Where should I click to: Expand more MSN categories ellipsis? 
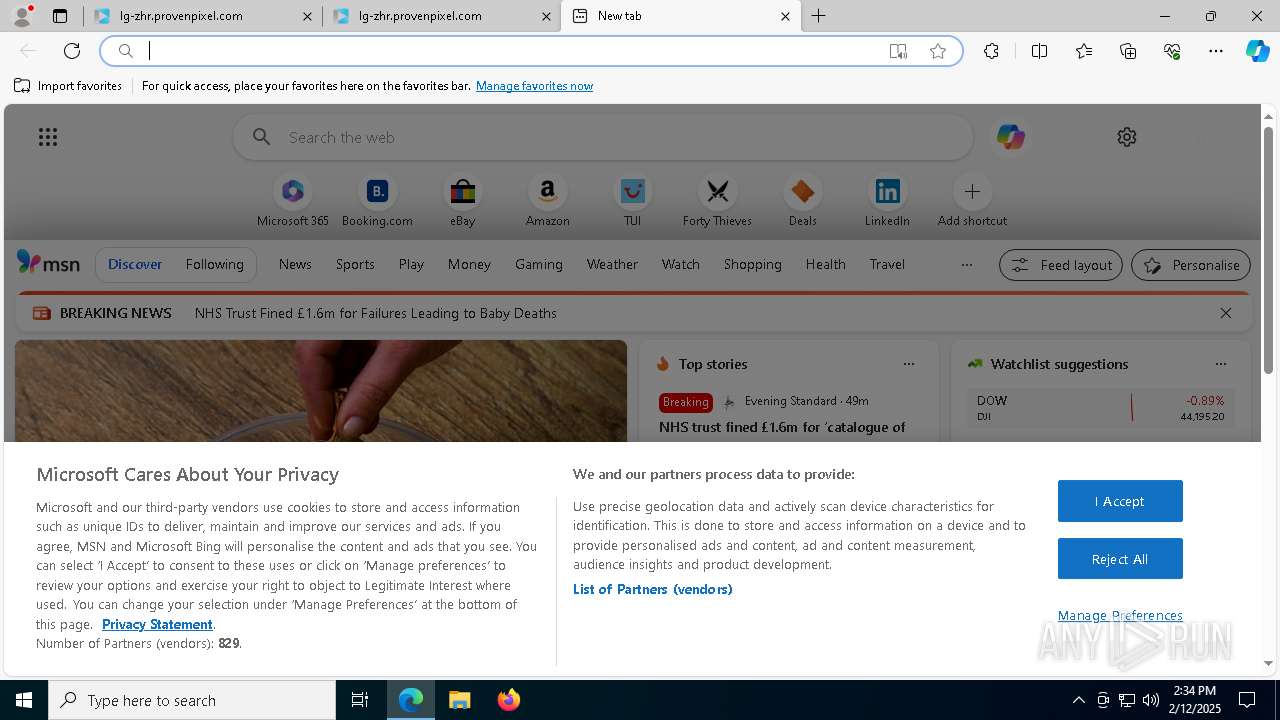click(966, 265)
